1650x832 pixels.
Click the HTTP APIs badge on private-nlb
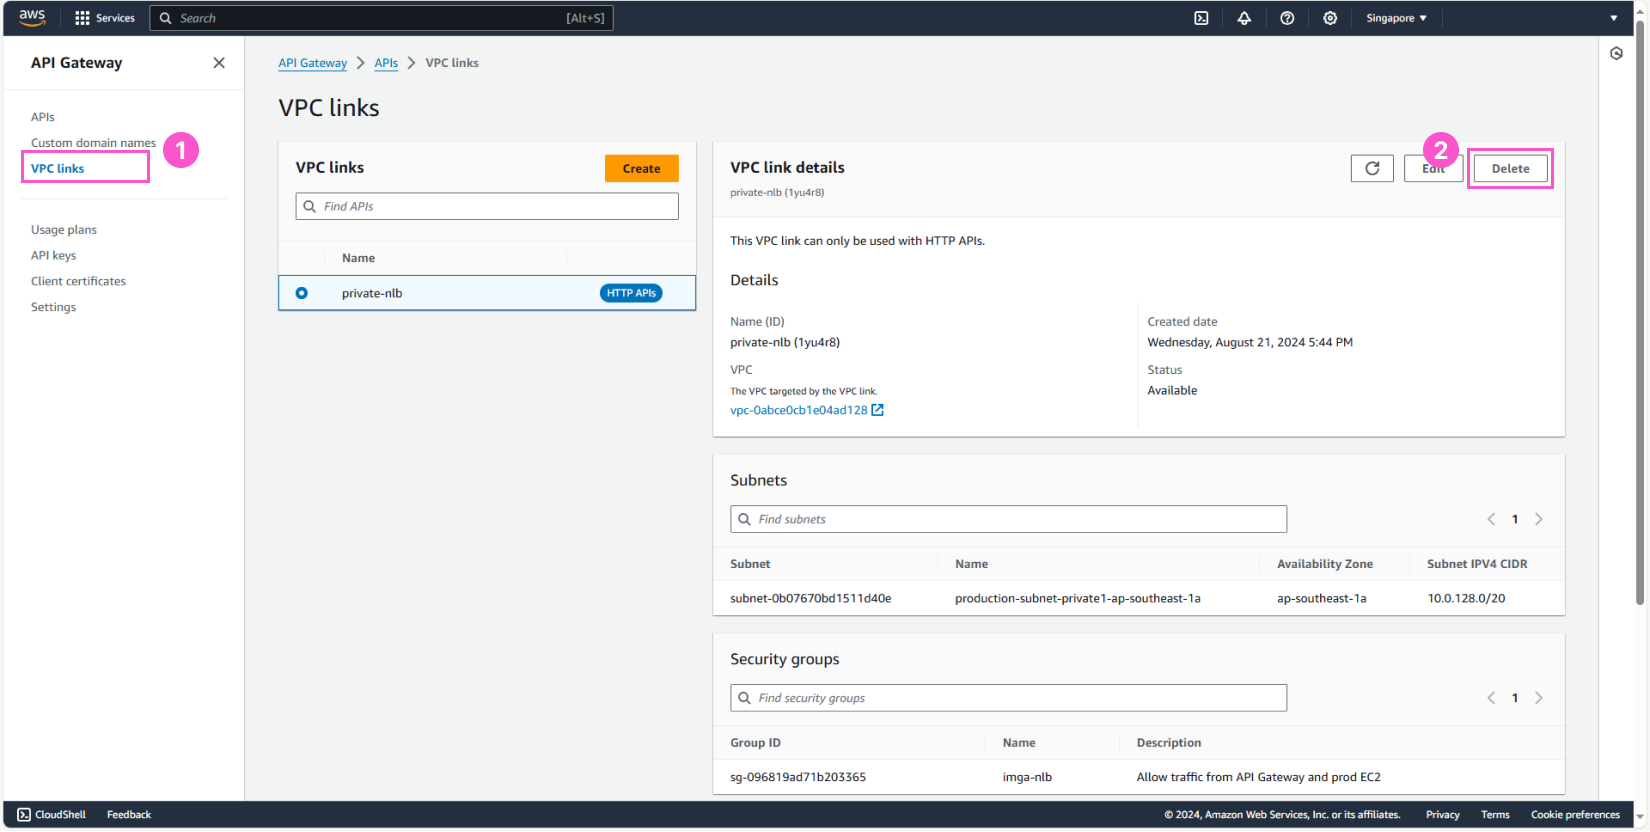tap(631, 293)
